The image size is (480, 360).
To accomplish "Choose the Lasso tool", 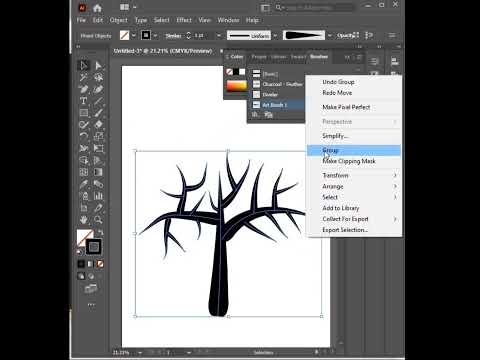I will point(98,77).
